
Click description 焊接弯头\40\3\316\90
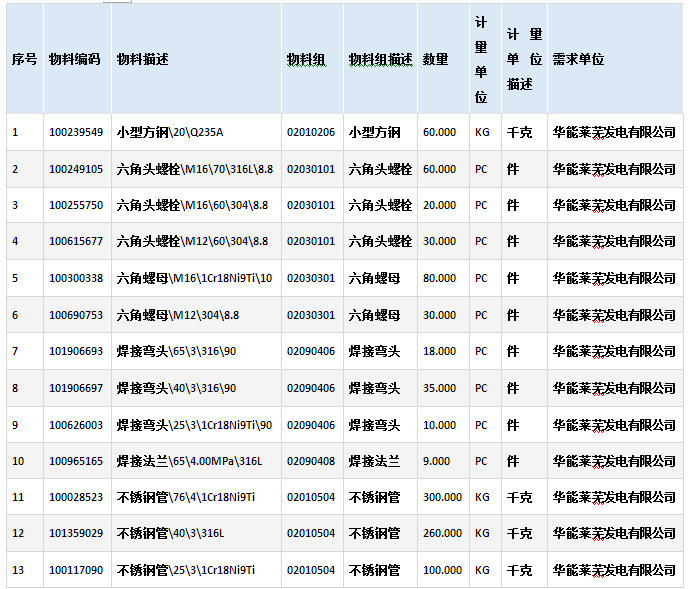point(176,389)
